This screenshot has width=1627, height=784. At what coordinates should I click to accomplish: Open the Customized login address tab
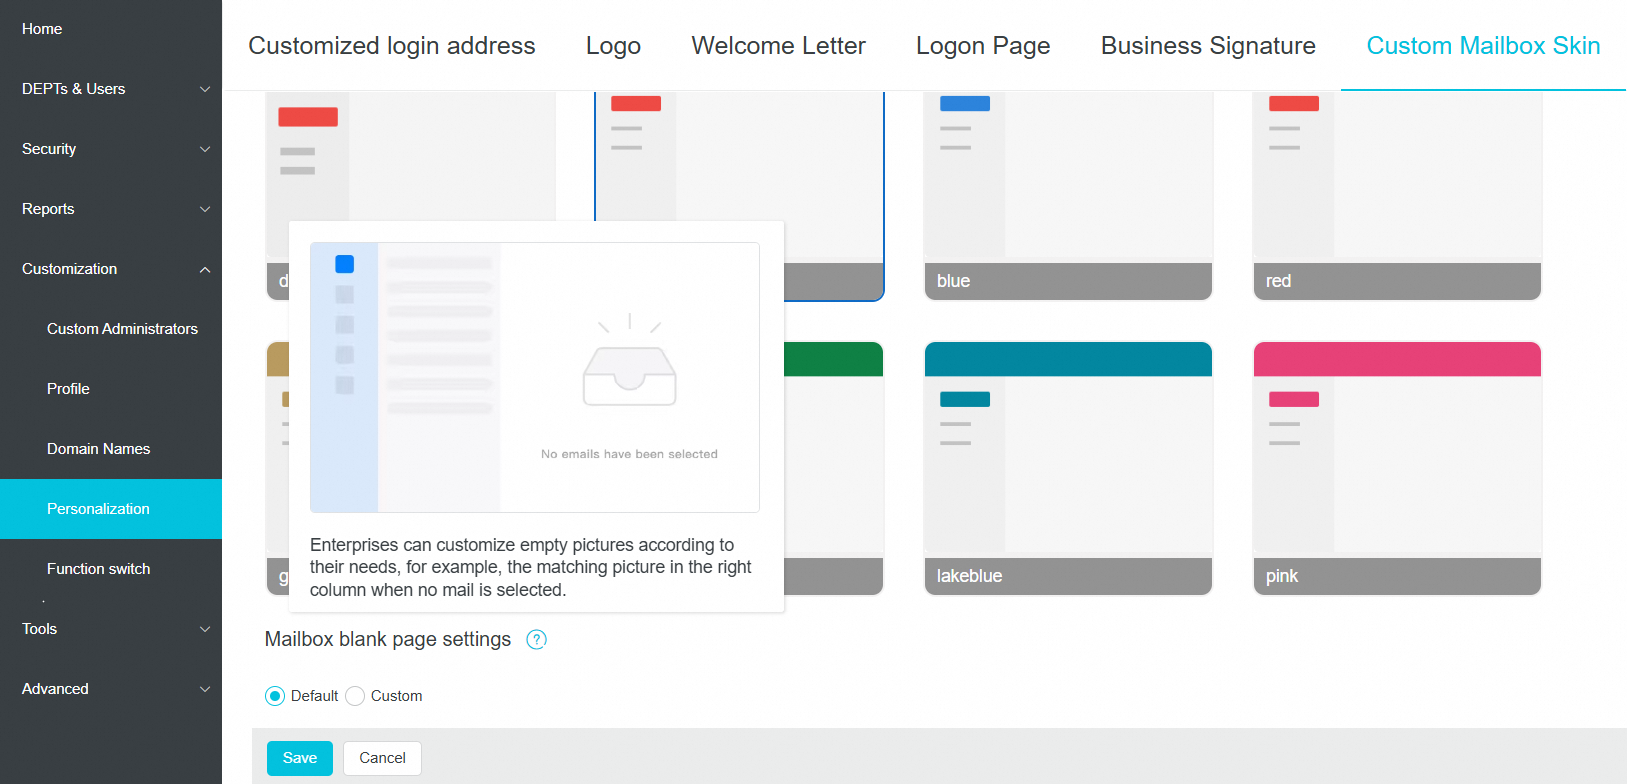tap(392, 46)
